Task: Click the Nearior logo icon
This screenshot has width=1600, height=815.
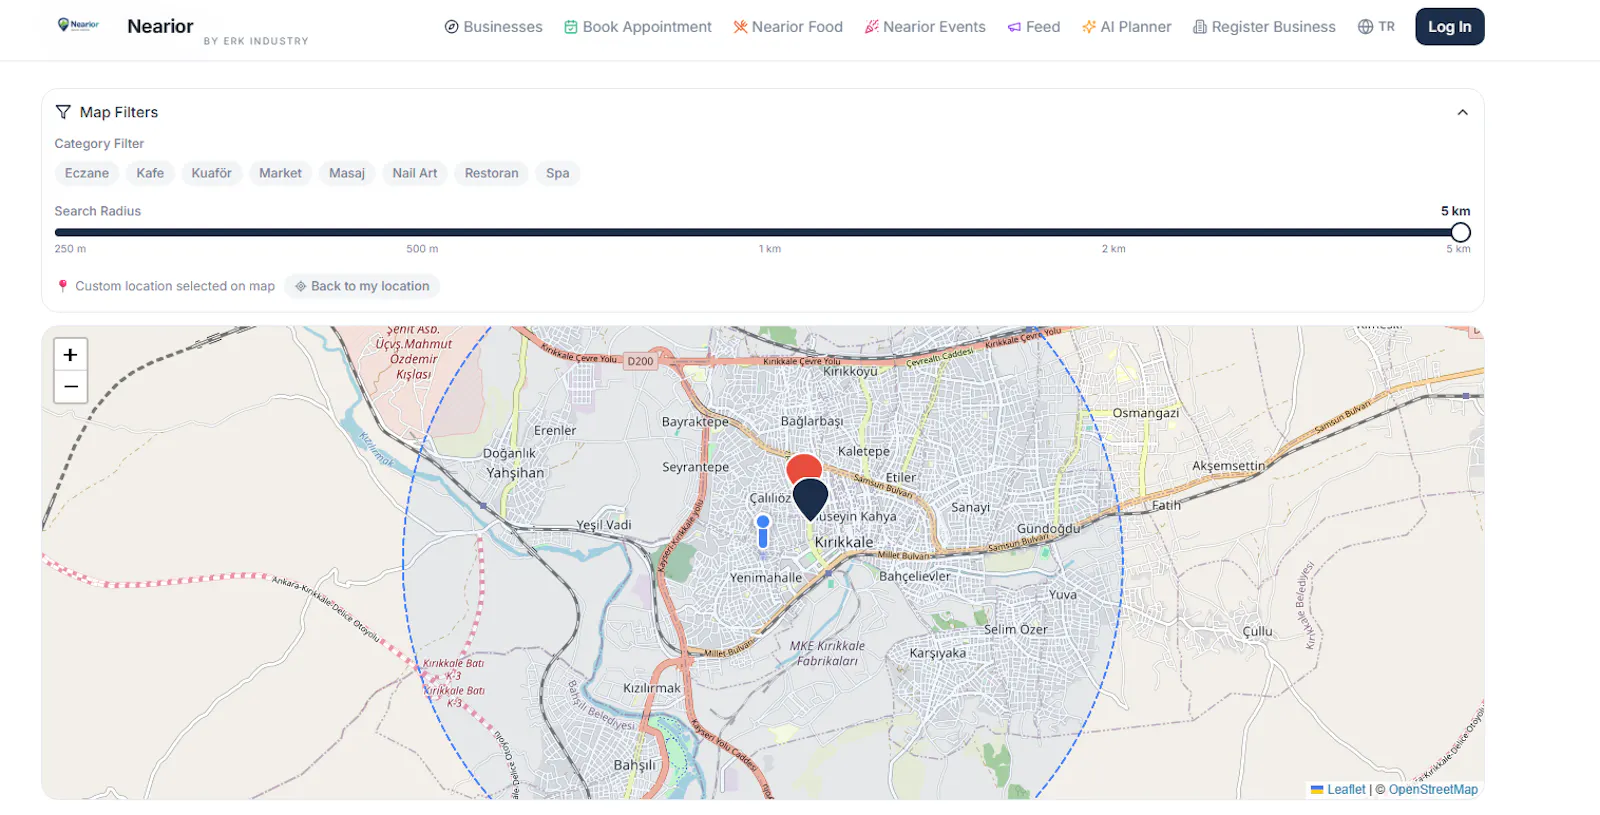Action: (x=78, y=25)
